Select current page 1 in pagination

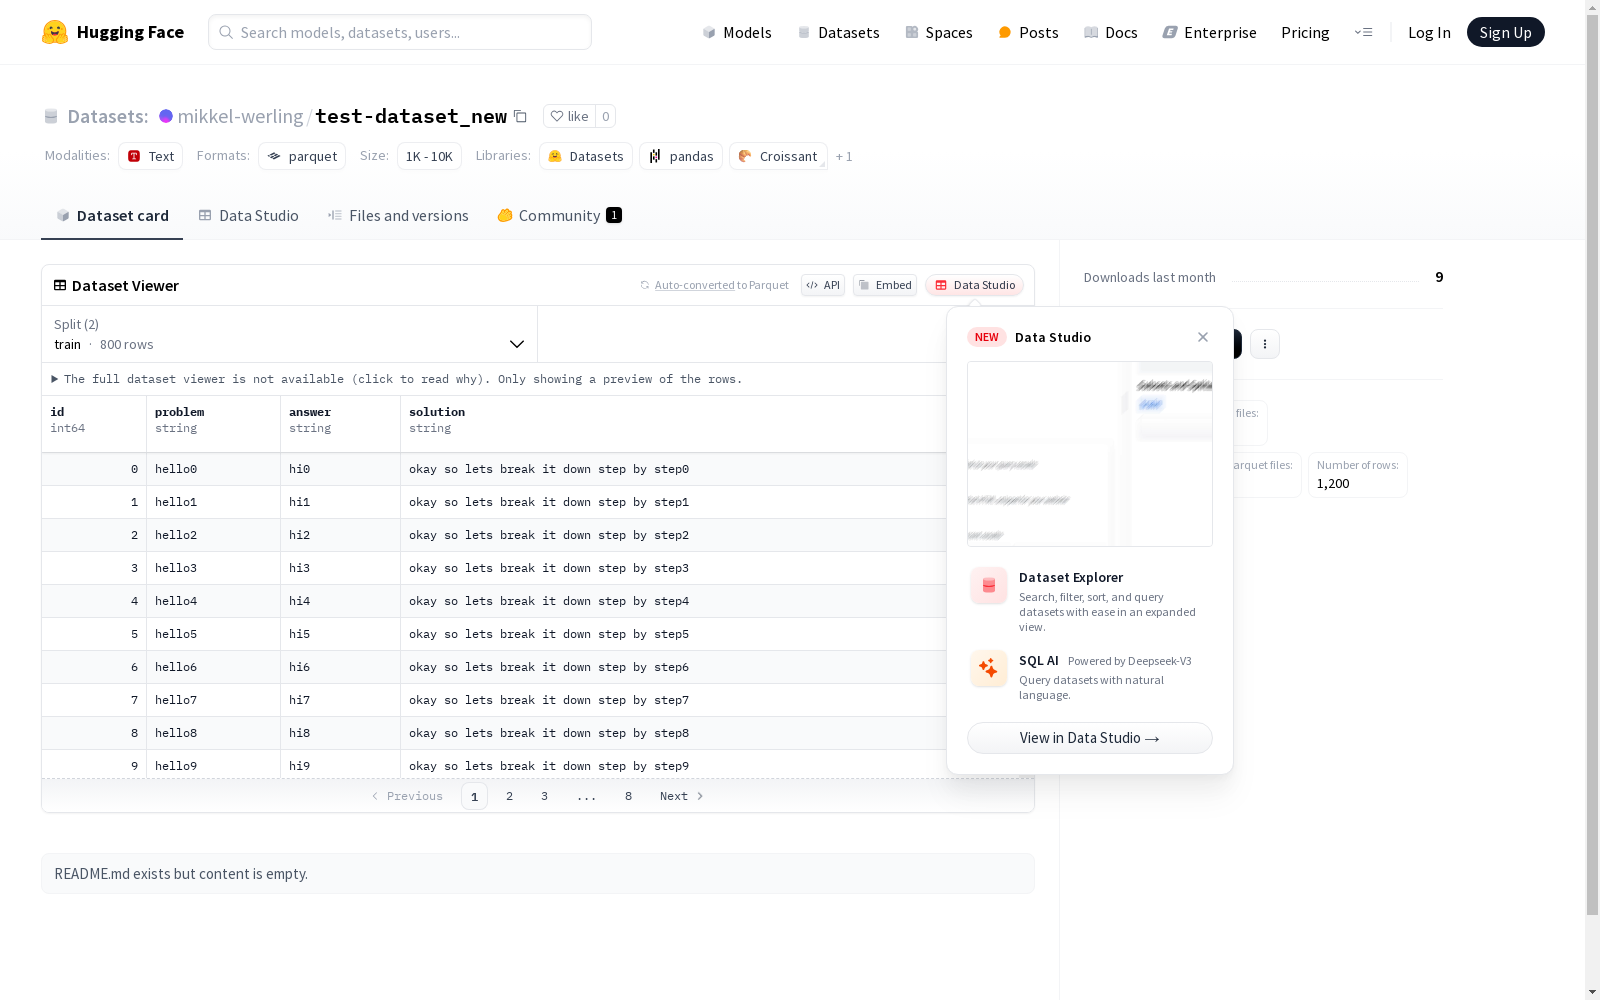(x=474, y=796)
